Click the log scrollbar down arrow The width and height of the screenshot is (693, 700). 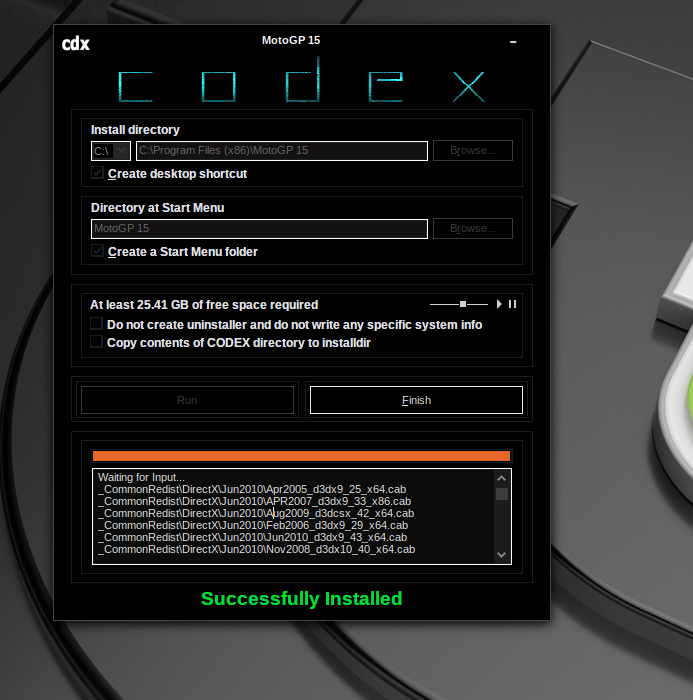click(501, 555)
